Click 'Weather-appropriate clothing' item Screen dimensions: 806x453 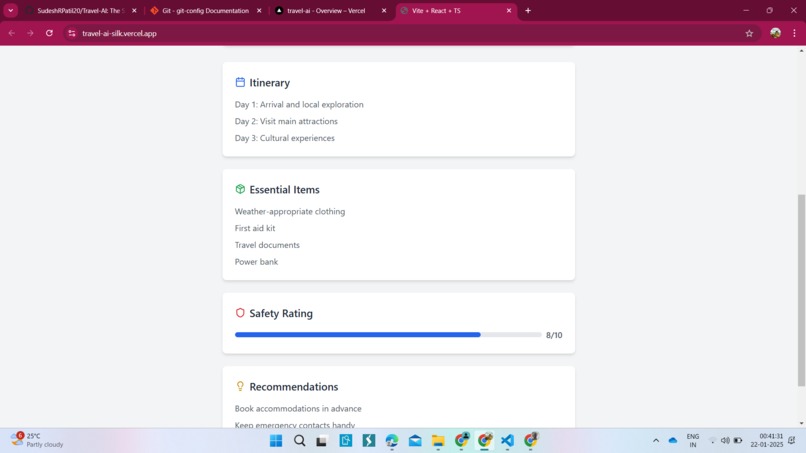(290, 211)
